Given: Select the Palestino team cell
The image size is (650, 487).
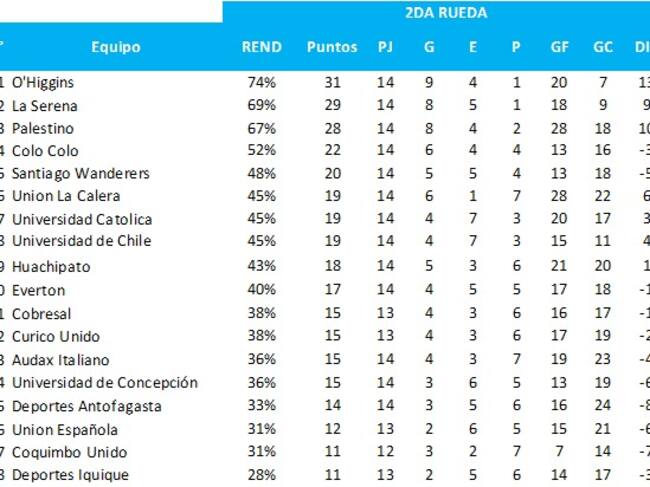Looking at the screenshot, I should pos(43,128).
